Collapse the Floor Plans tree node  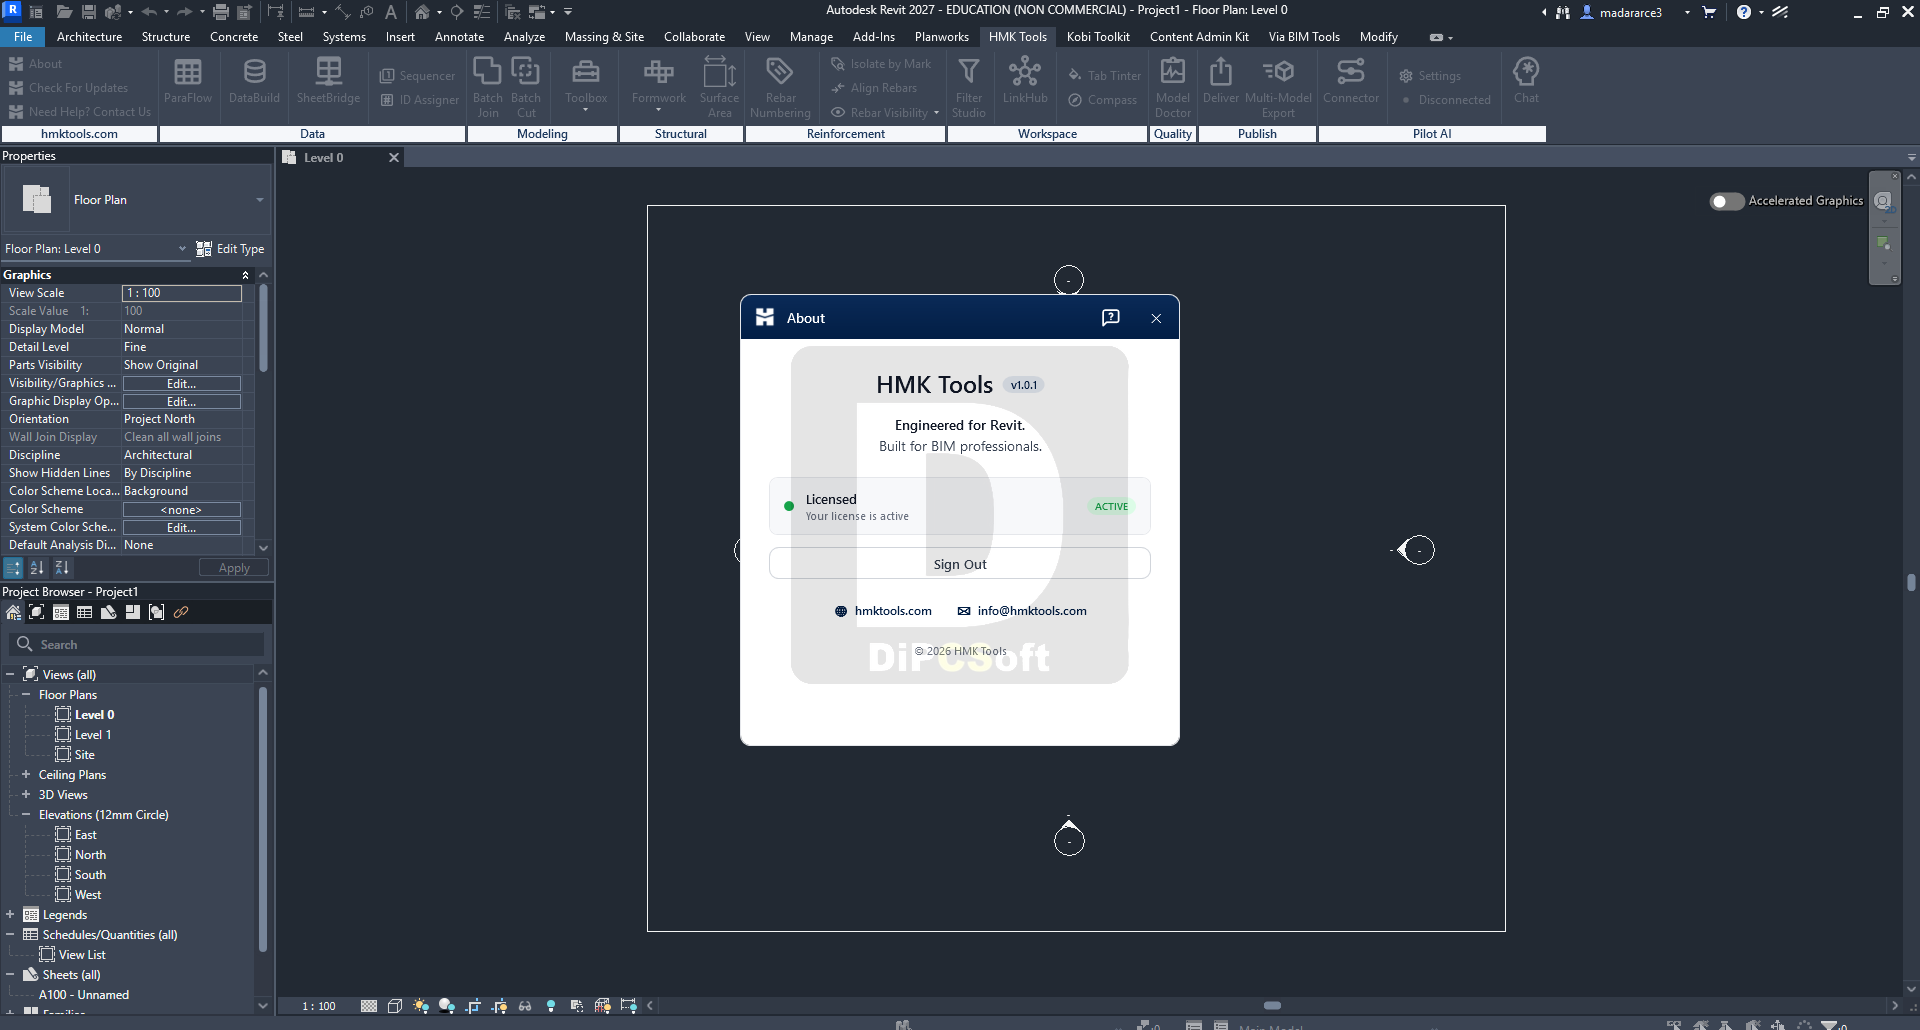26,694
